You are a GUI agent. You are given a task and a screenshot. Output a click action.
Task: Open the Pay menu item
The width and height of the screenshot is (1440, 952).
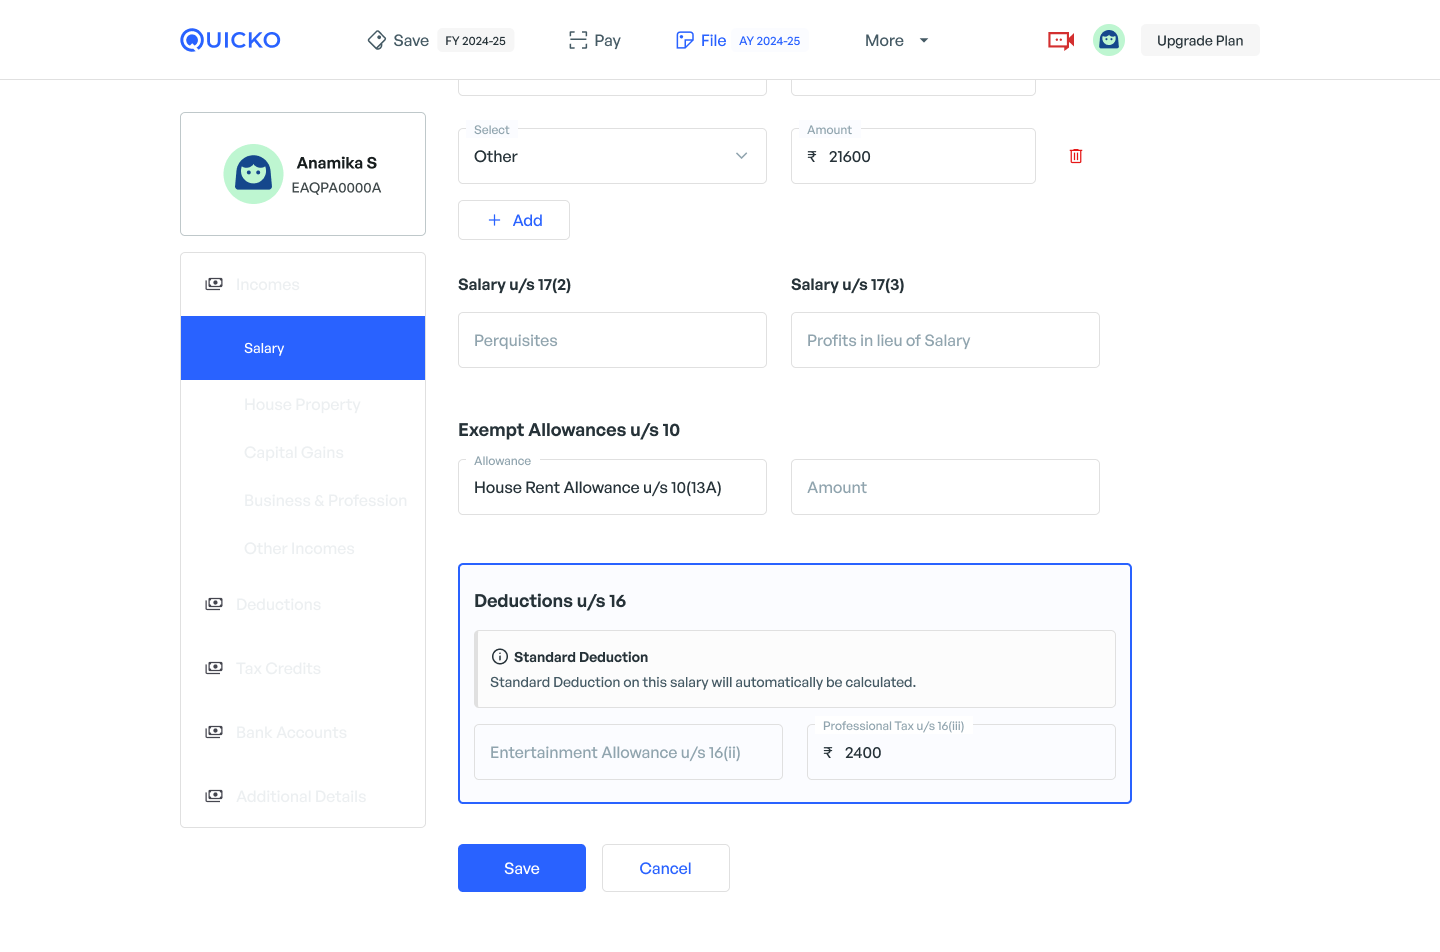[x=595, y=40]
